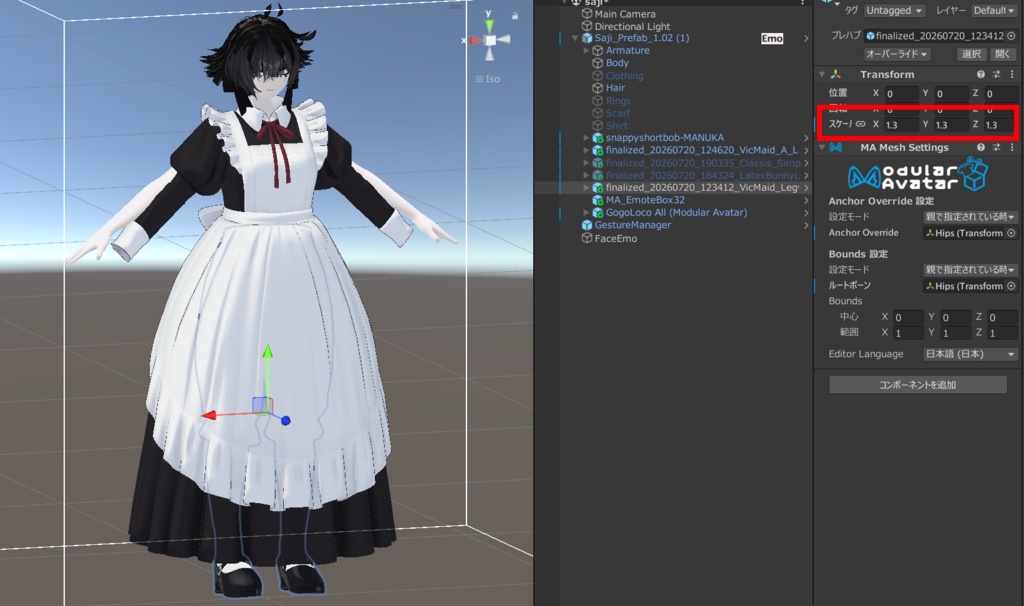Open the MA Mesh Settings preset icon
The height and width of the screenshot is (606, 1024).
(997, 148)
